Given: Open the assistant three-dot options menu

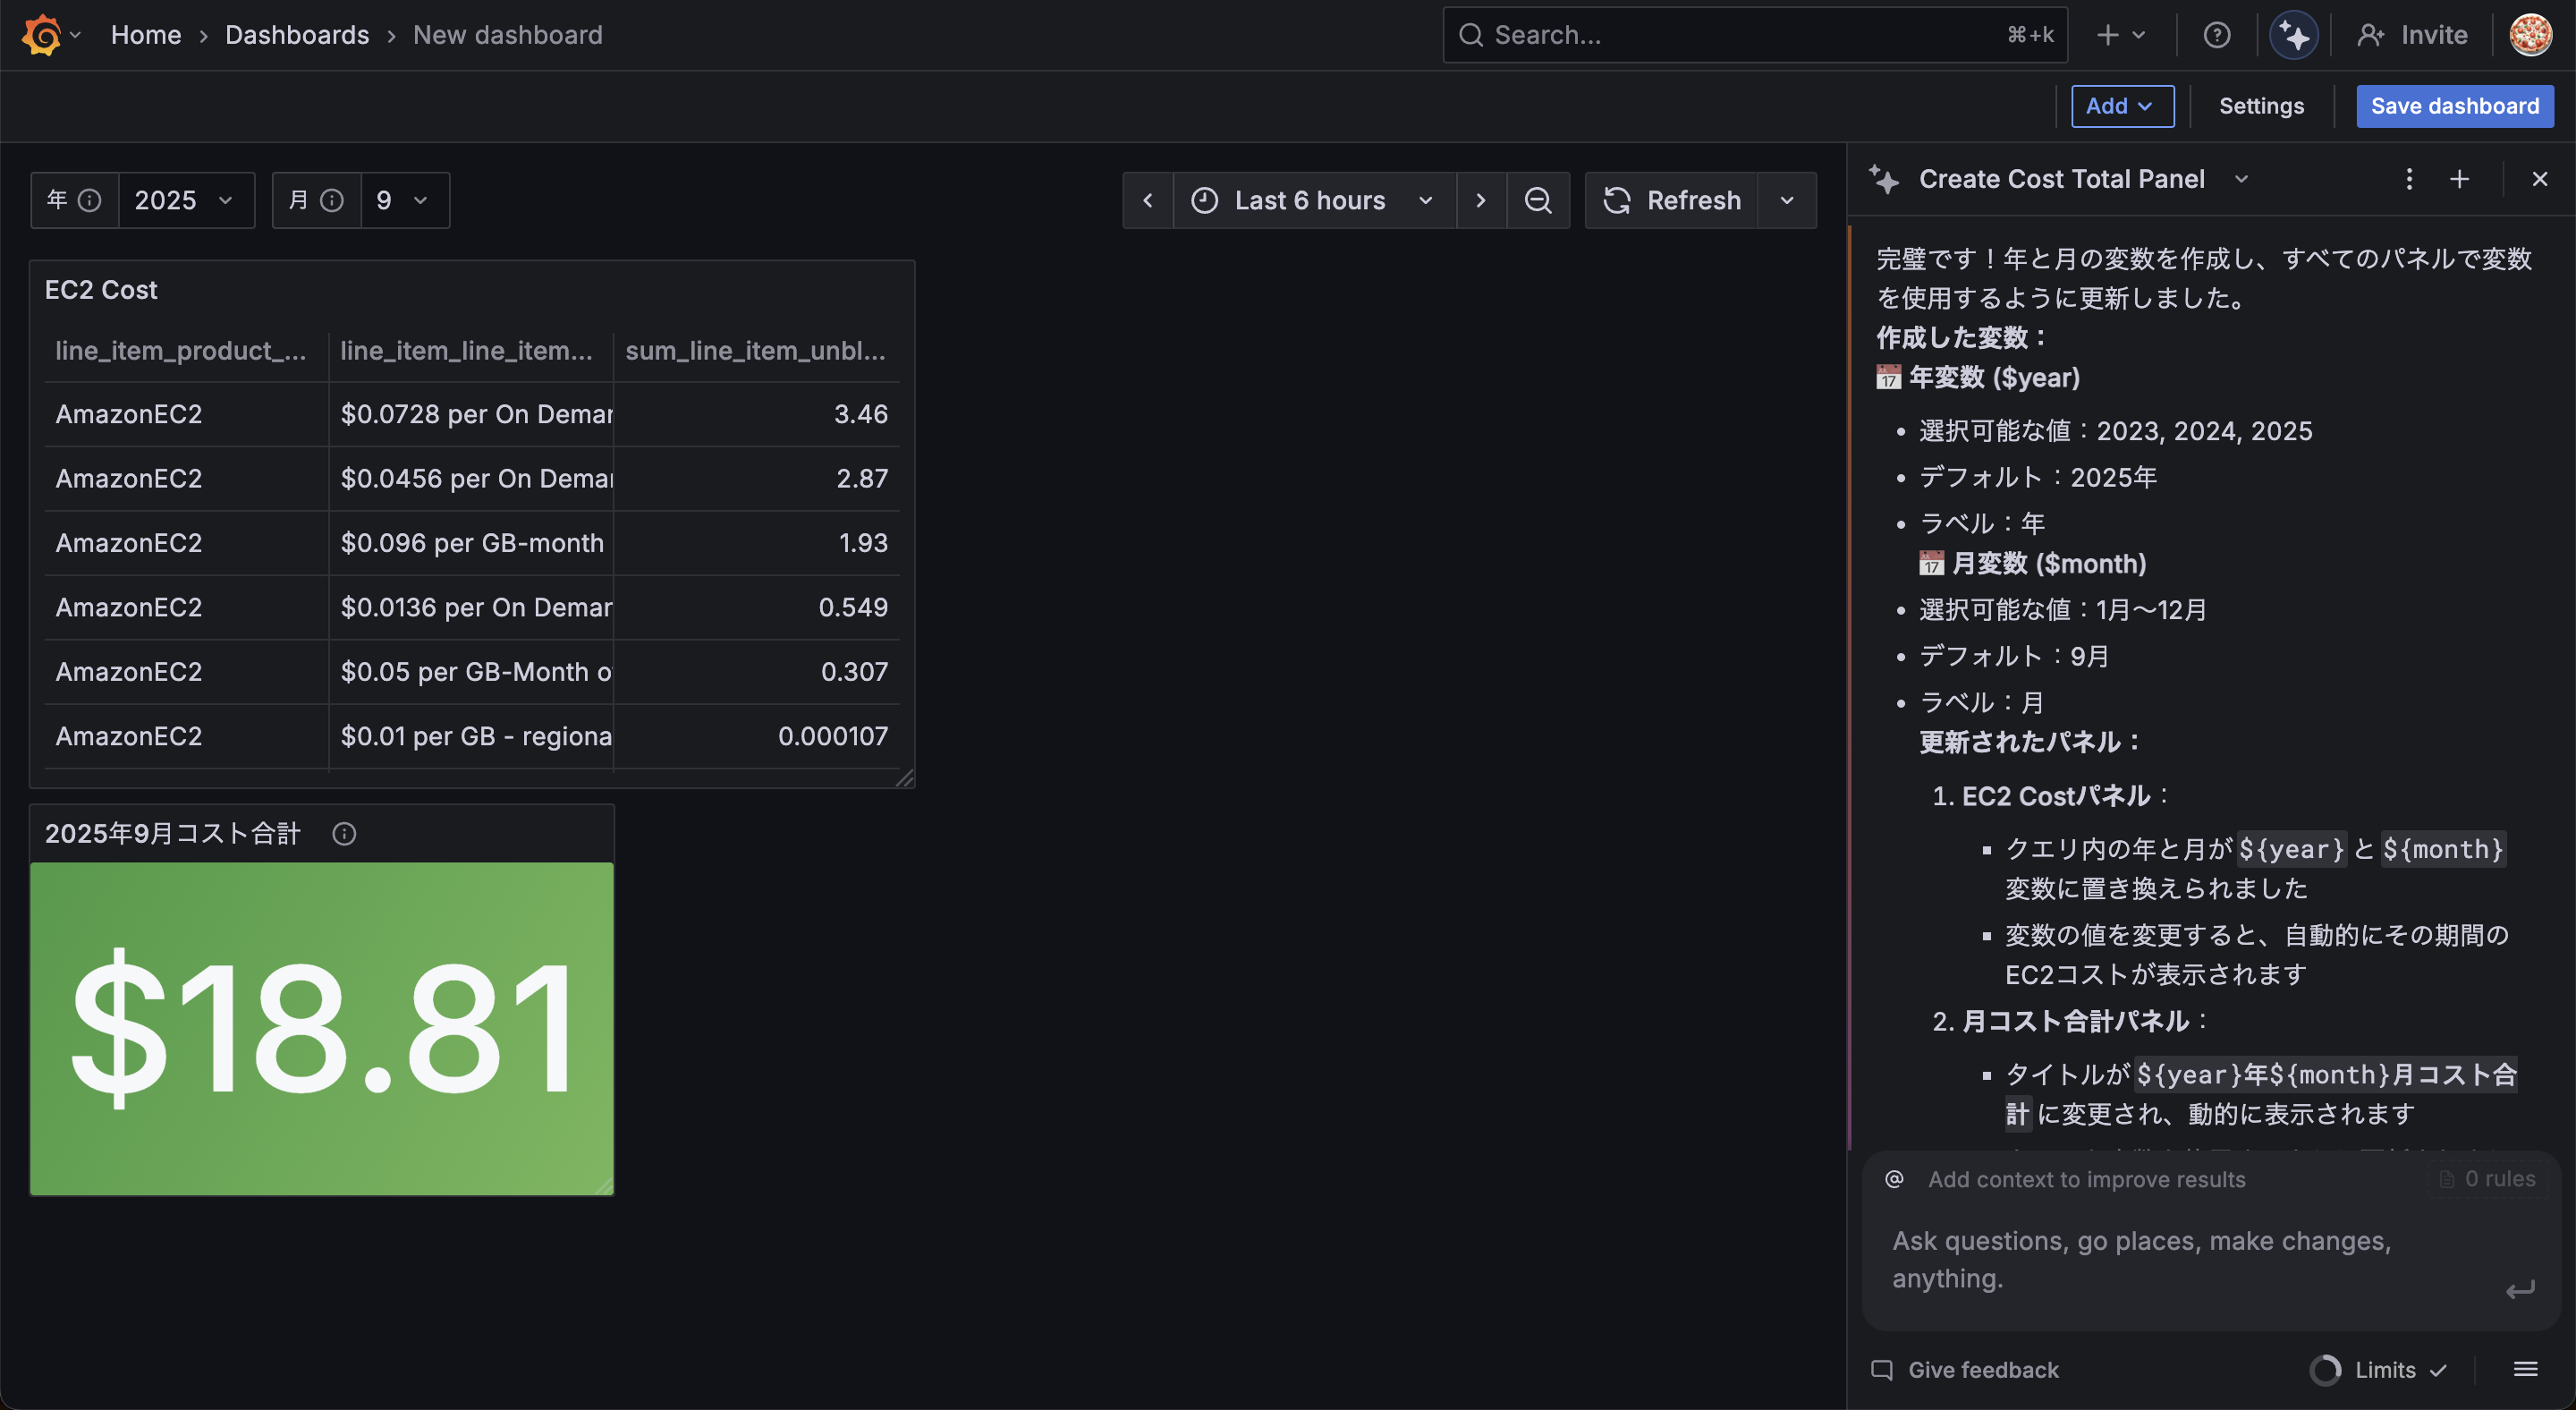Looking at the screenshot, I should tap(2408, 179).
